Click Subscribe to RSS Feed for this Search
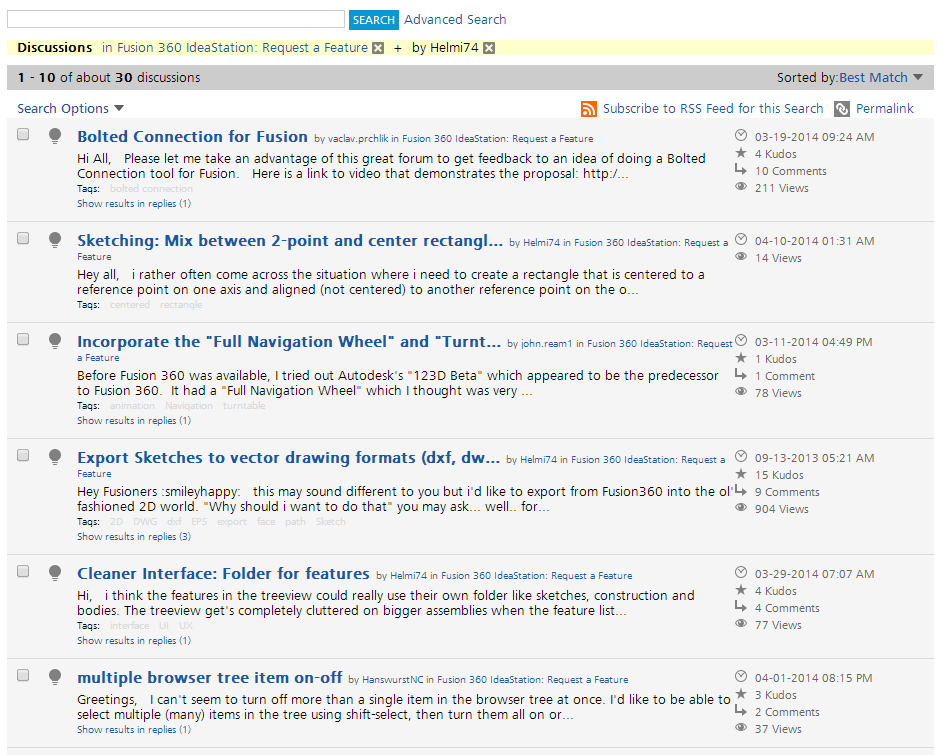 713,109
